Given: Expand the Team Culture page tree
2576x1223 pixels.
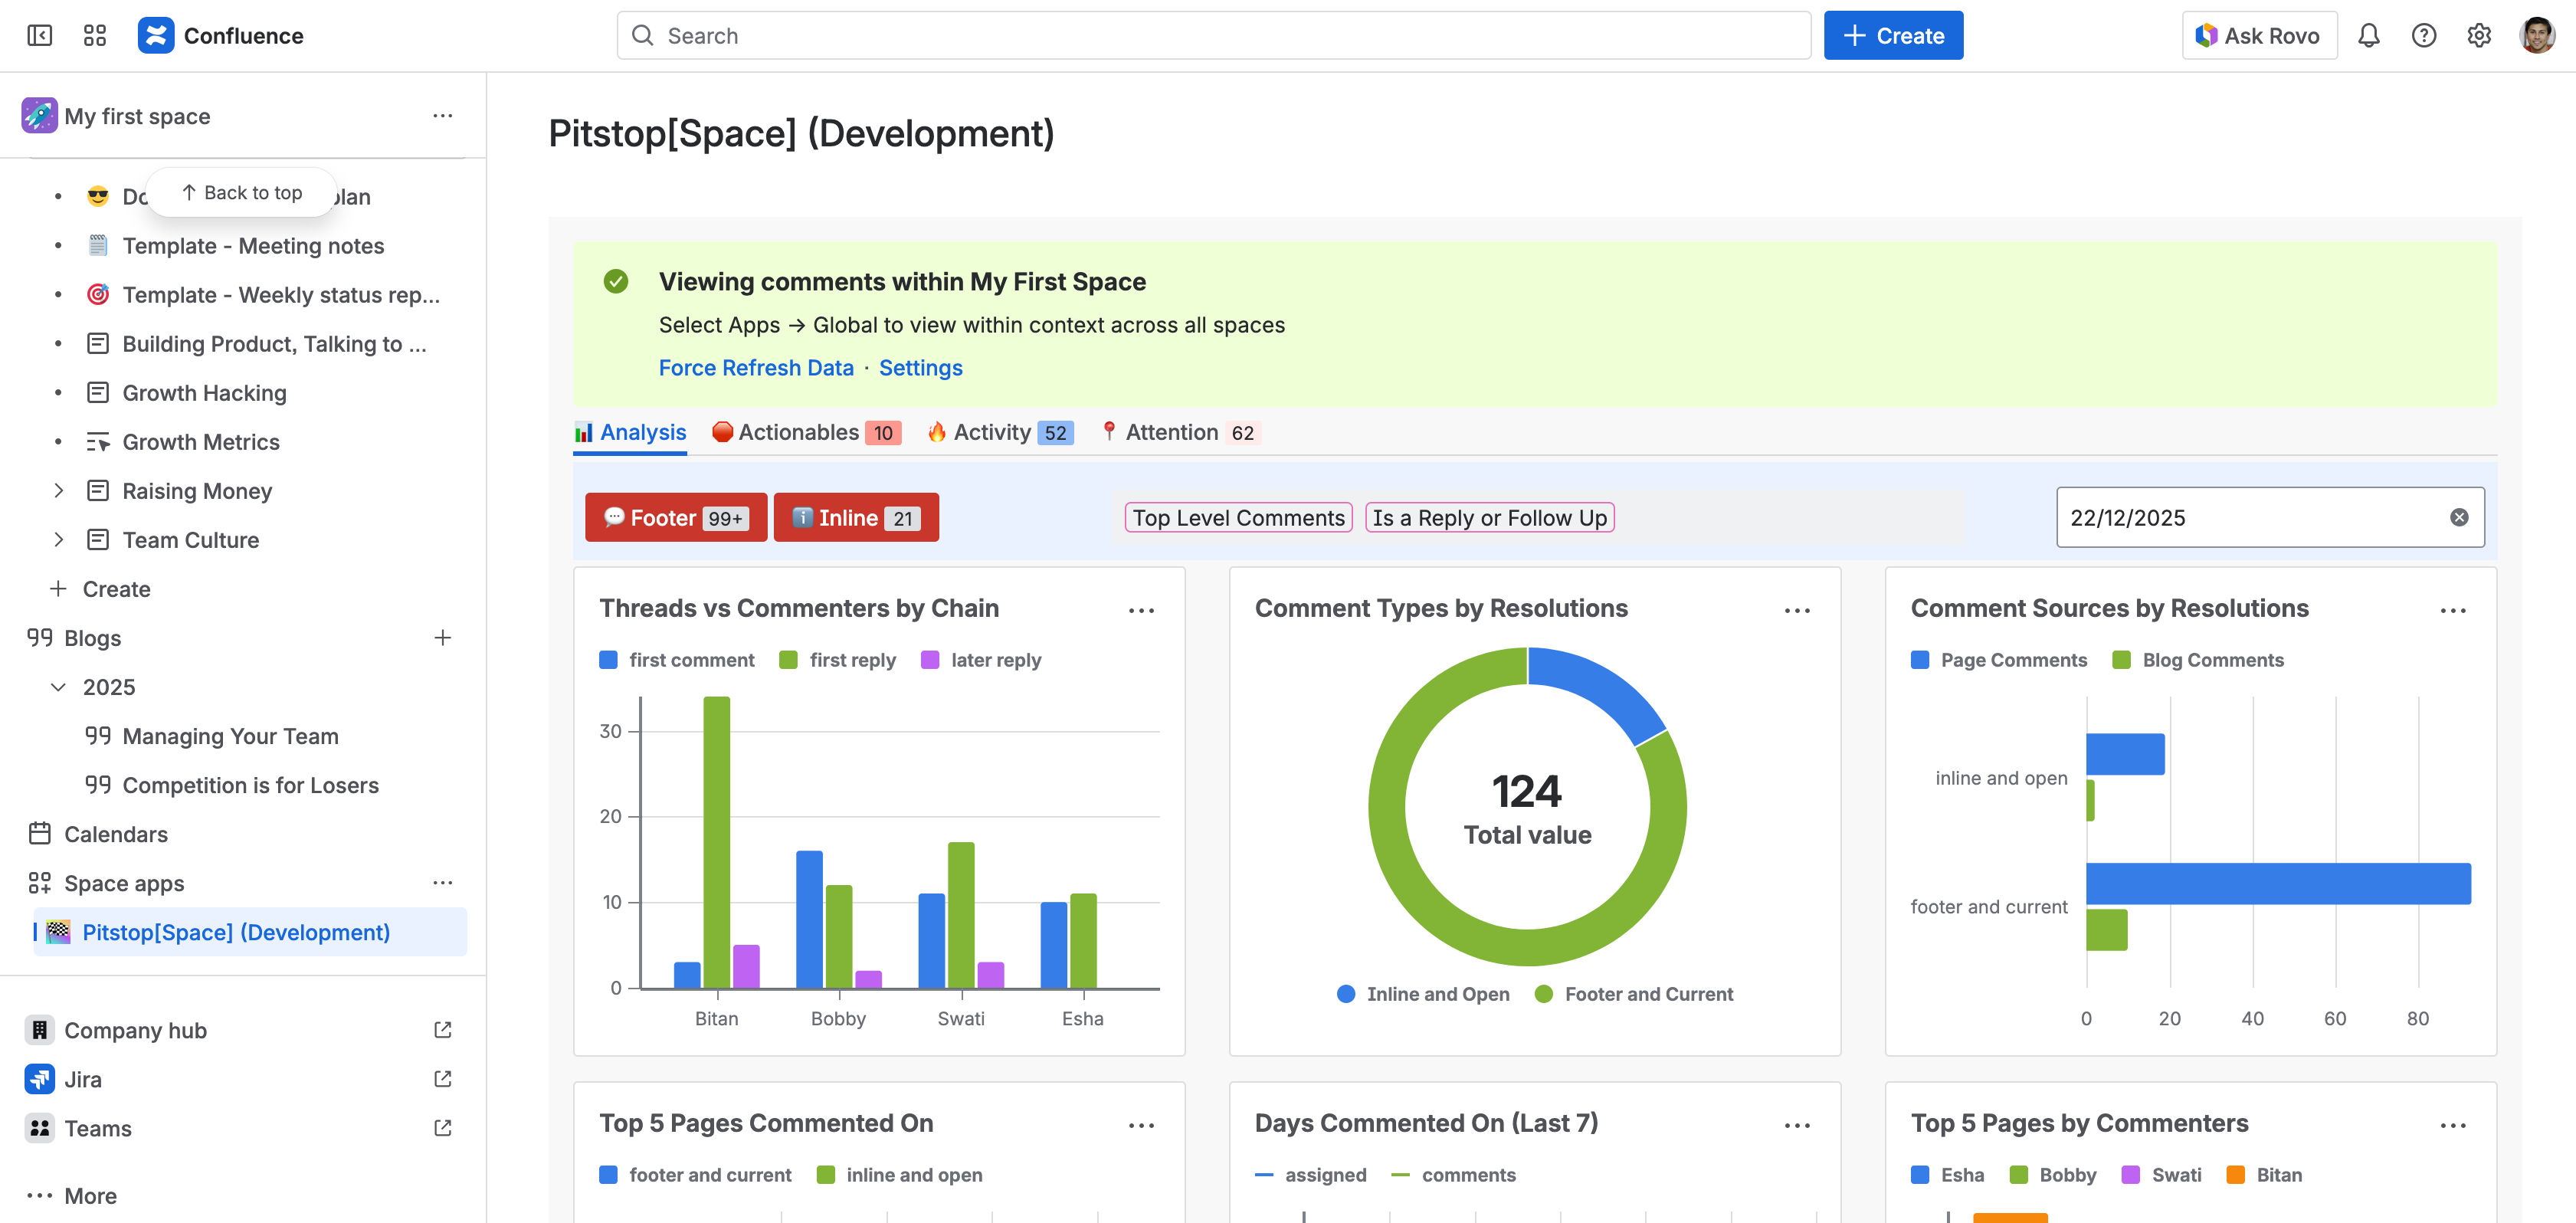Looking at the screenshot, I should [x=59, y=540].
